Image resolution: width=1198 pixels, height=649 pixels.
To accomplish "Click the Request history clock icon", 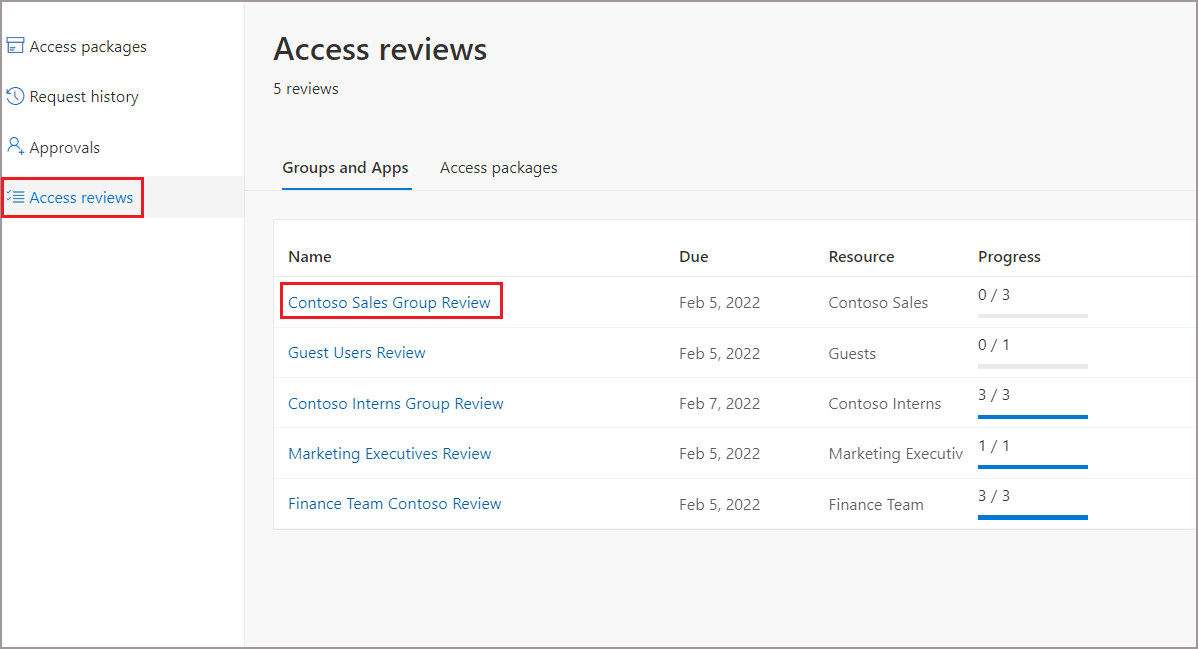I will [x=15, y=96].
